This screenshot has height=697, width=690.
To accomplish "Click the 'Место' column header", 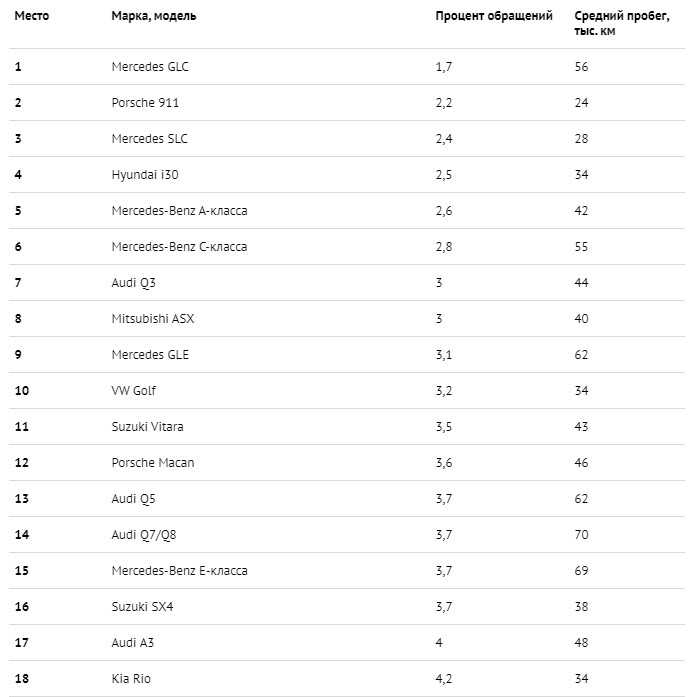I will pos(32,16).
